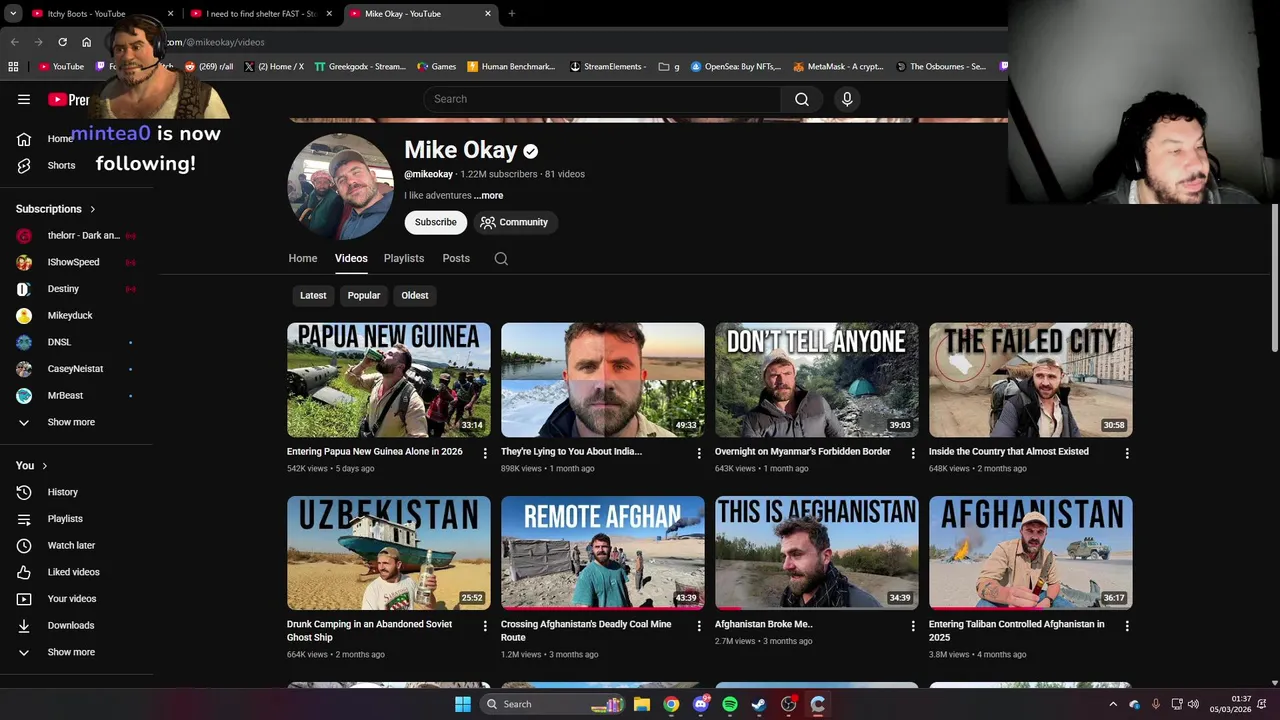Reload the page in browser toolbar
This screenshot has height=720, width=1280.
click(x=62, y=42)
